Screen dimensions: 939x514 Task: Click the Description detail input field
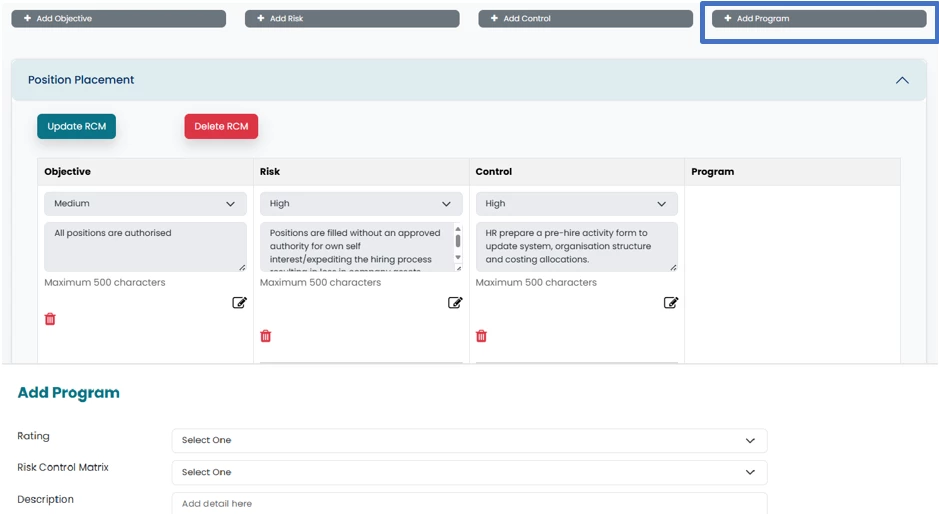pyautogui.click(x=469, y=503)
